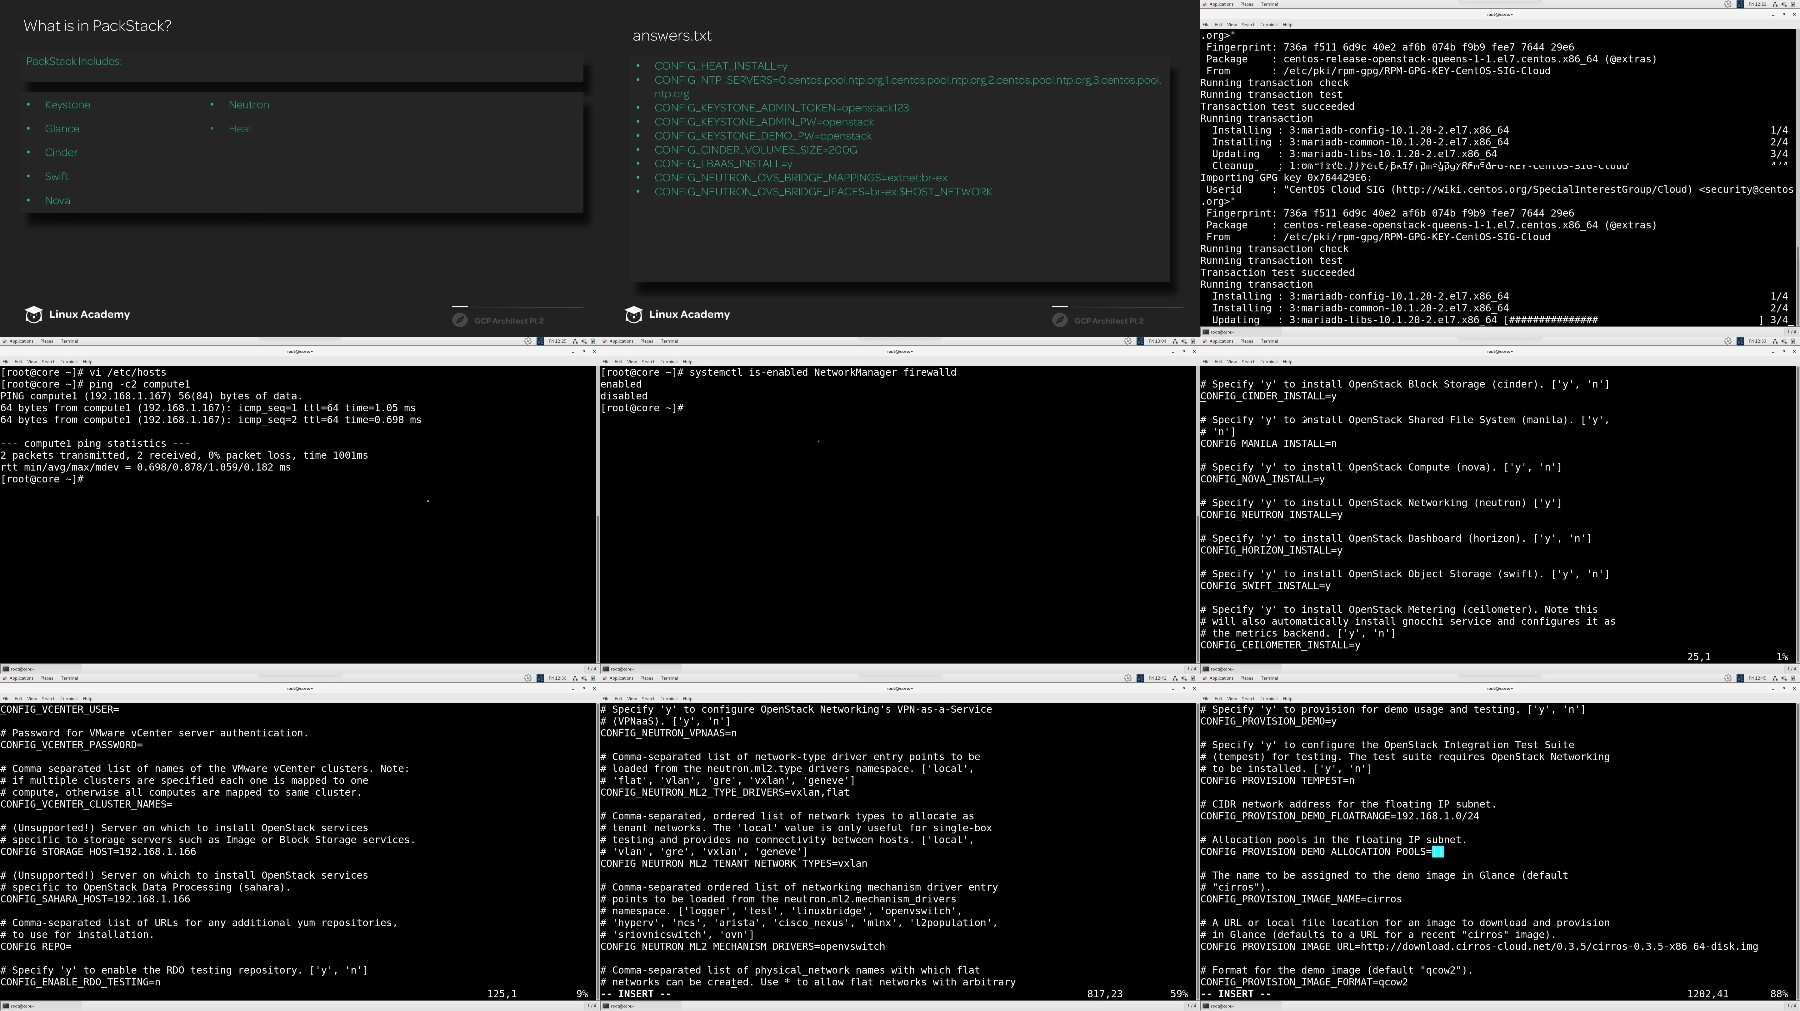Click the clock above the CONFIG_CINDER_INSTALL terminal
Image resolution: width=1800 pixels, height=1011 pixels.
[1757, 341]
